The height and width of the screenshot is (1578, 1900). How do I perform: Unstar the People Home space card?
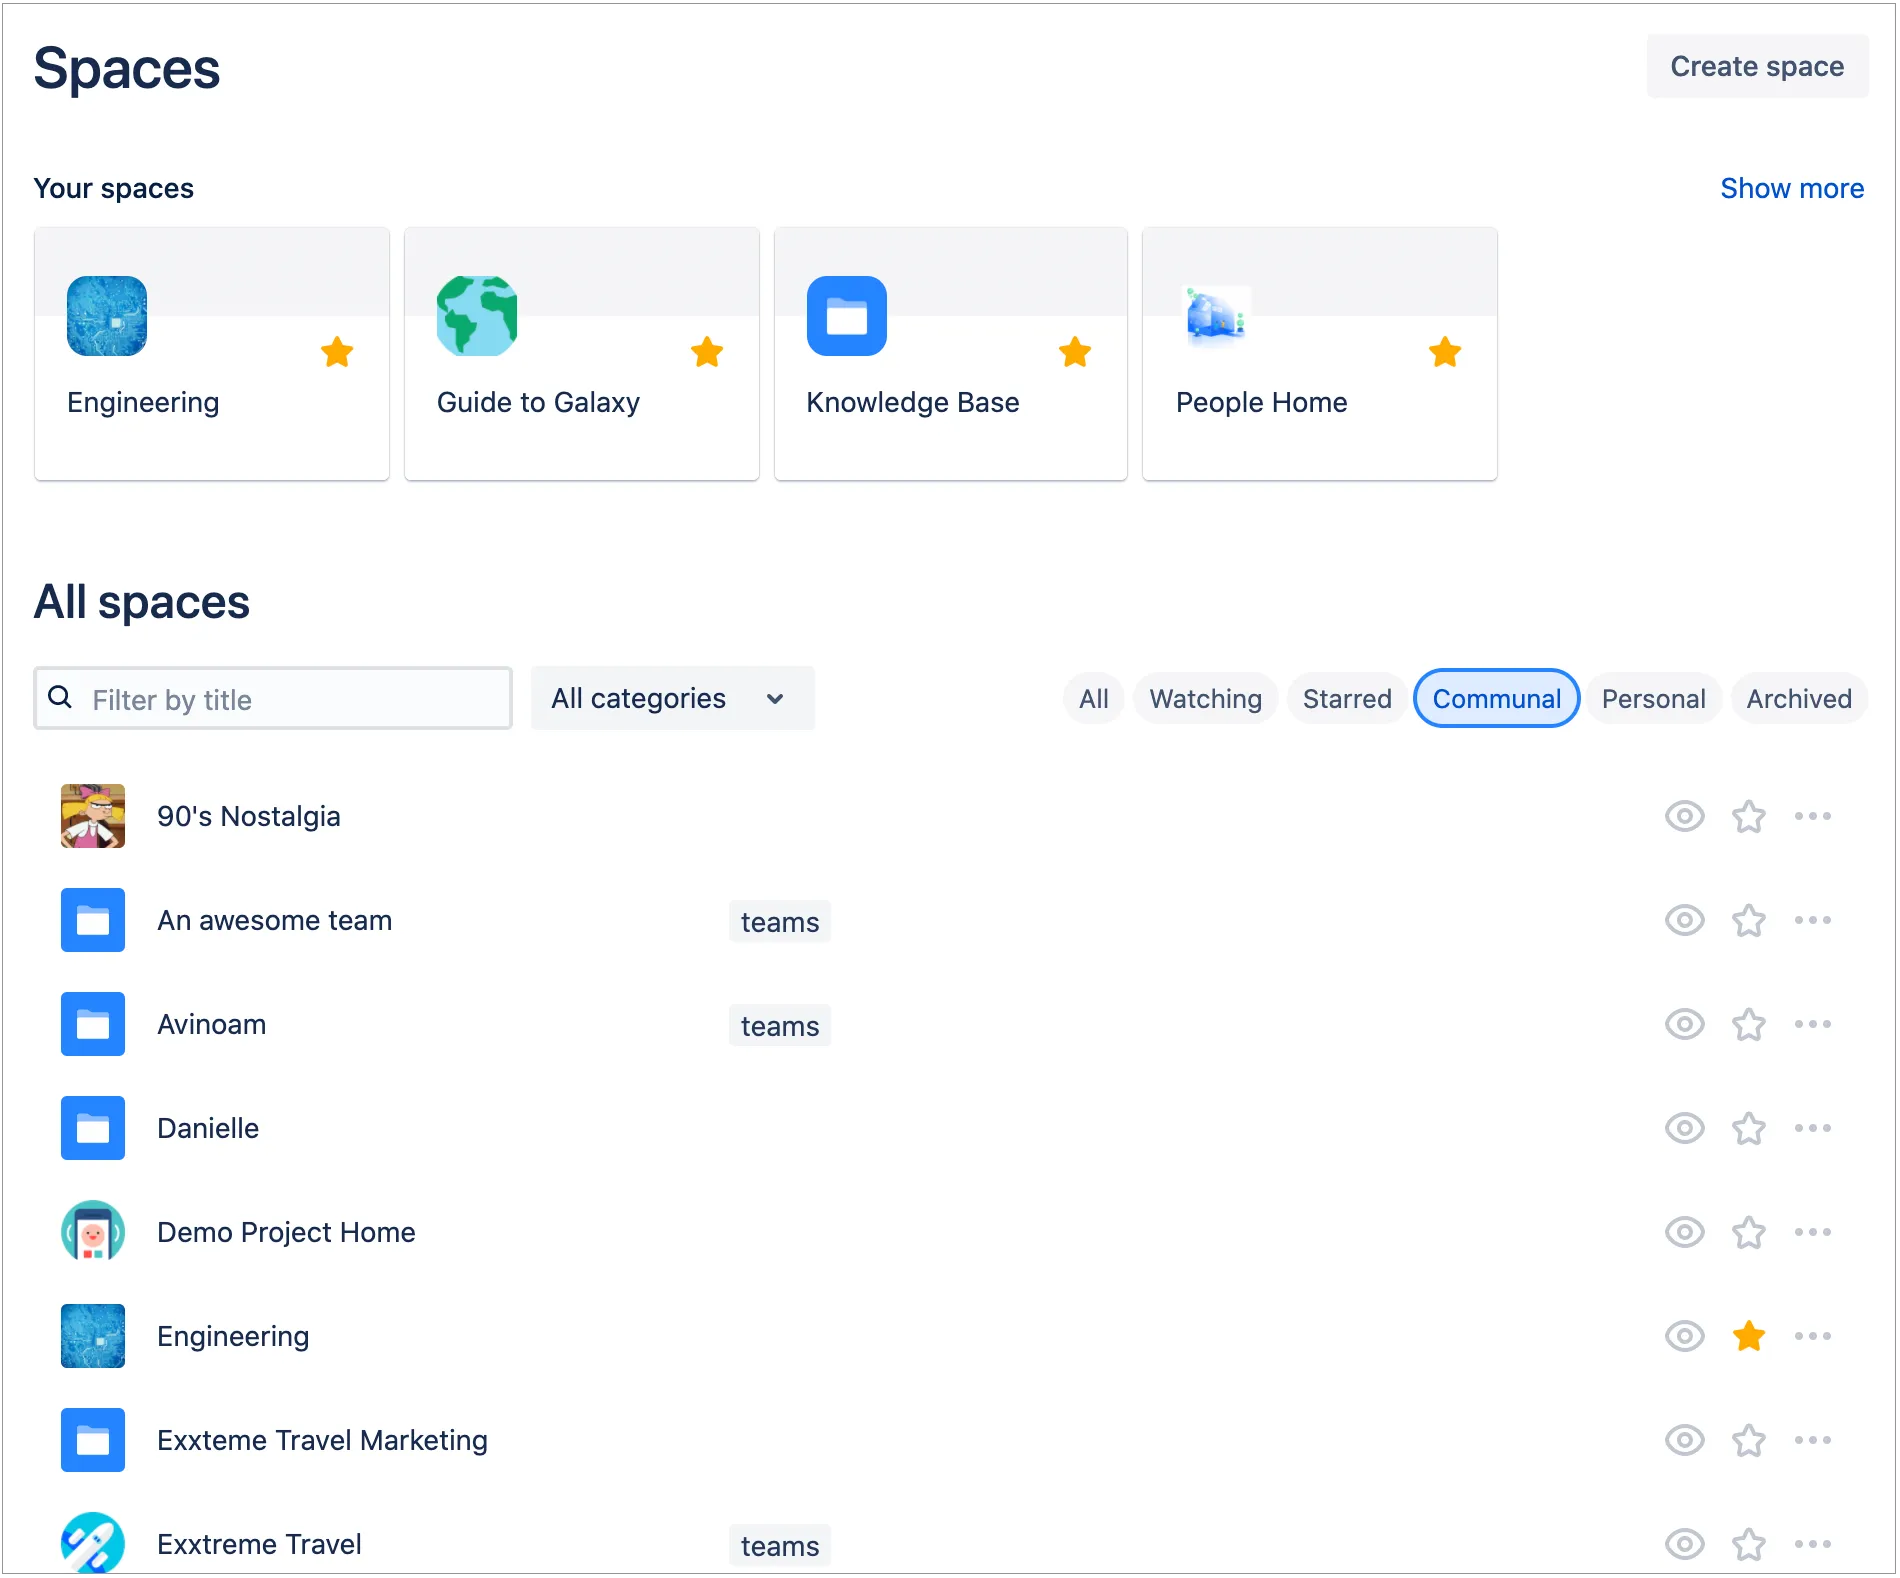(x=1445, y=352)
